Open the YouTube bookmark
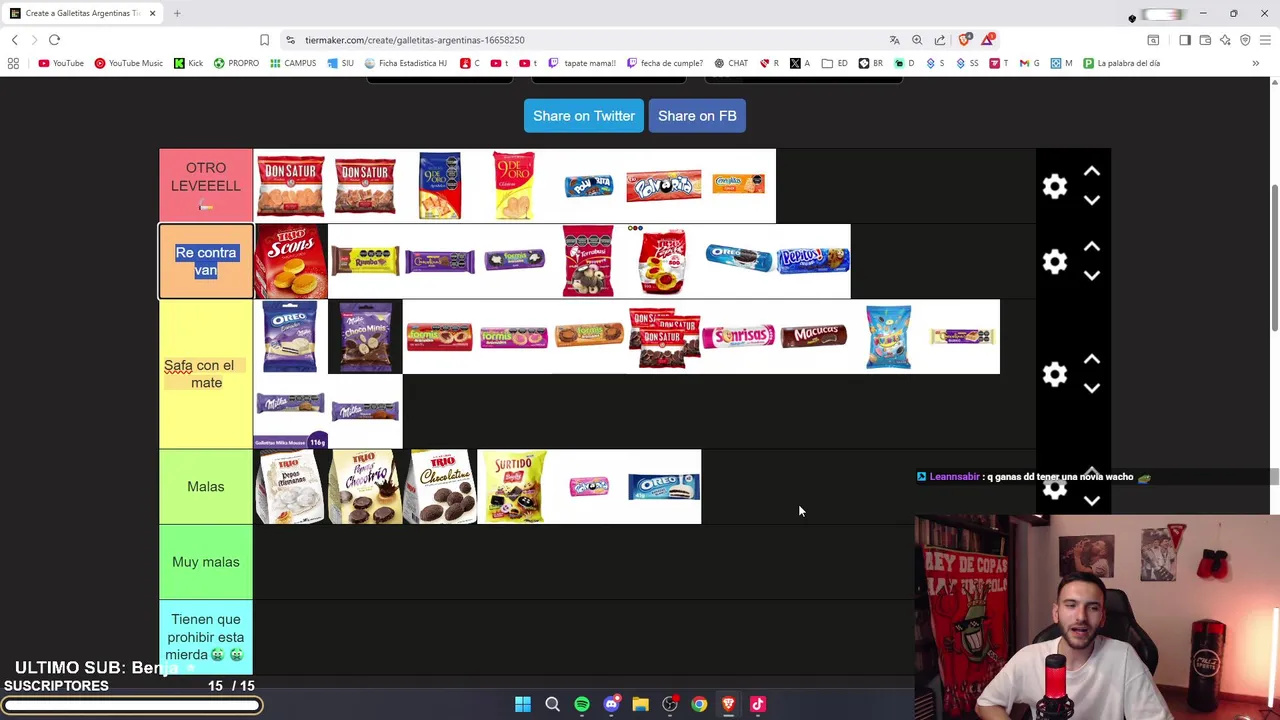 (x=61, y=63)
